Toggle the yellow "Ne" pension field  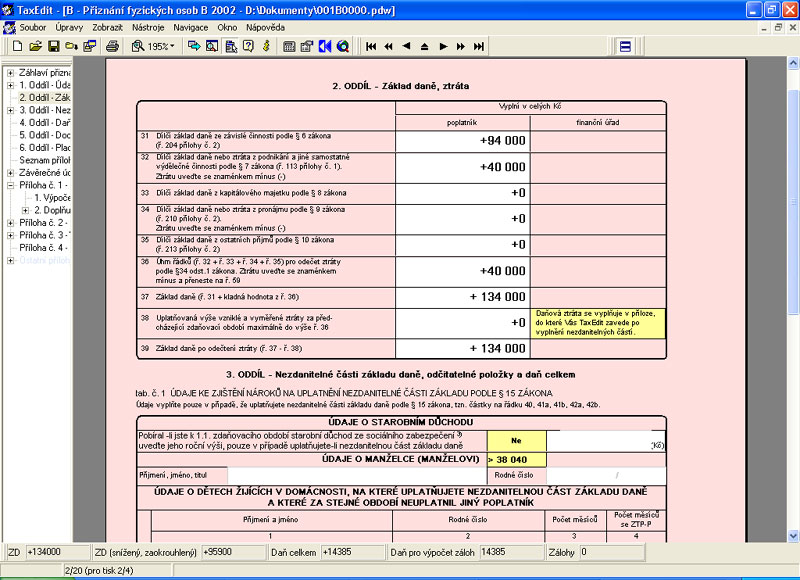(516, 441)
